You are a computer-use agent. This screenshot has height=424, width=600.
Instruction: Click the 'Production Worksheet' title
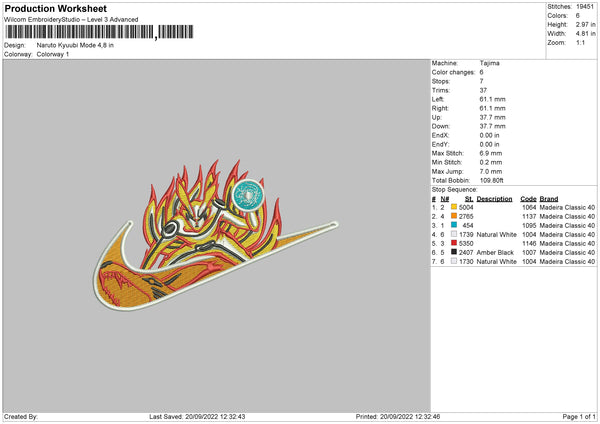(55, 8)
